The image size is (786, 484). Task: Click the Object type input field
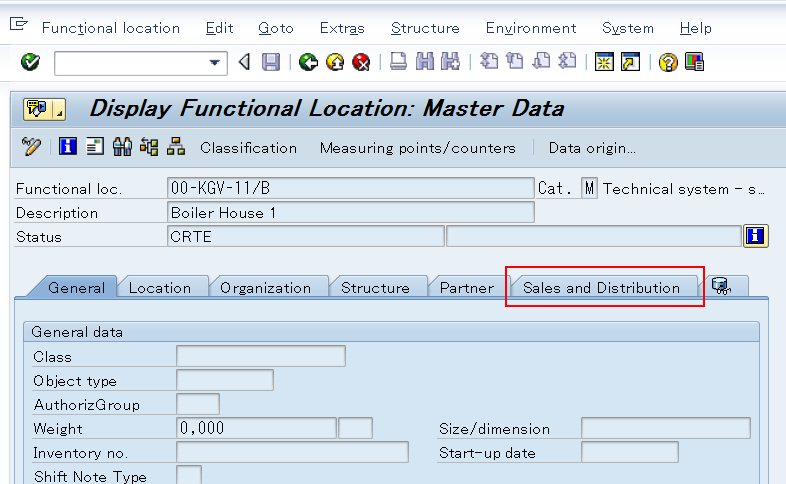click(x=225, y=380)
